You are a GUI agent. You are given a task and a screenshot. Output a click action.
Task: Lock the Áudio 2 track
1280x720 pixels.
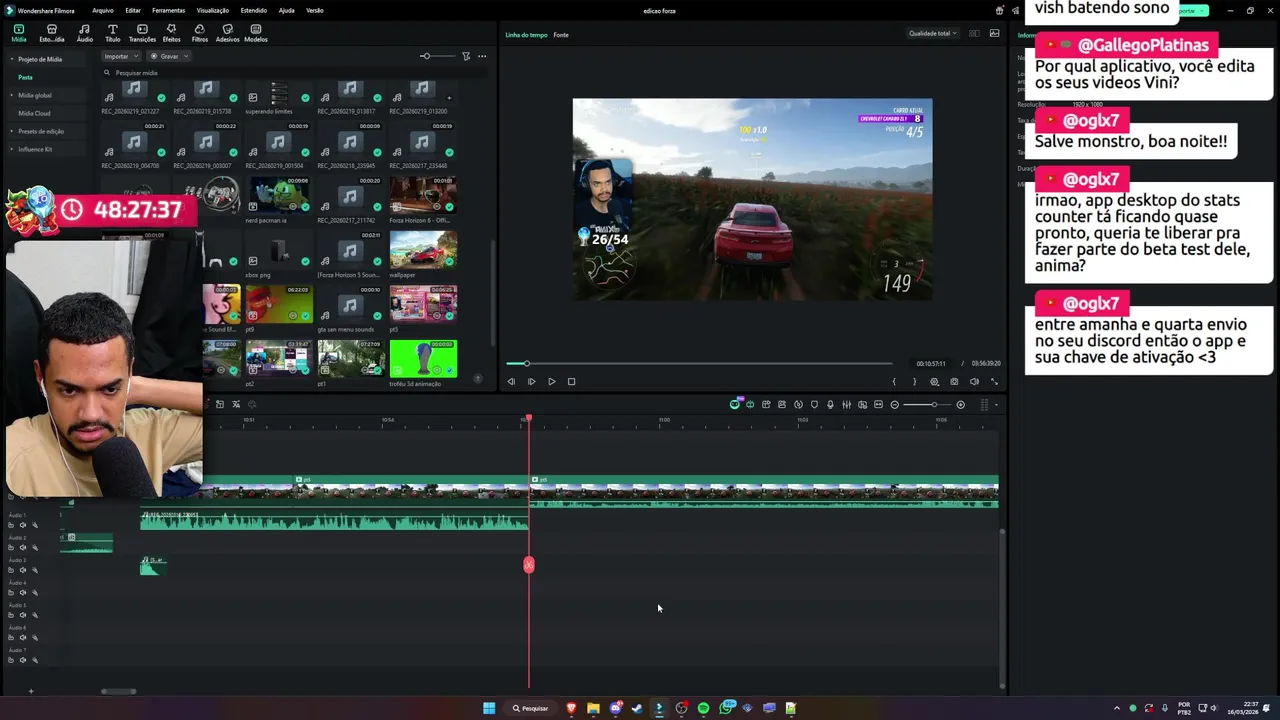pos(11,548)
